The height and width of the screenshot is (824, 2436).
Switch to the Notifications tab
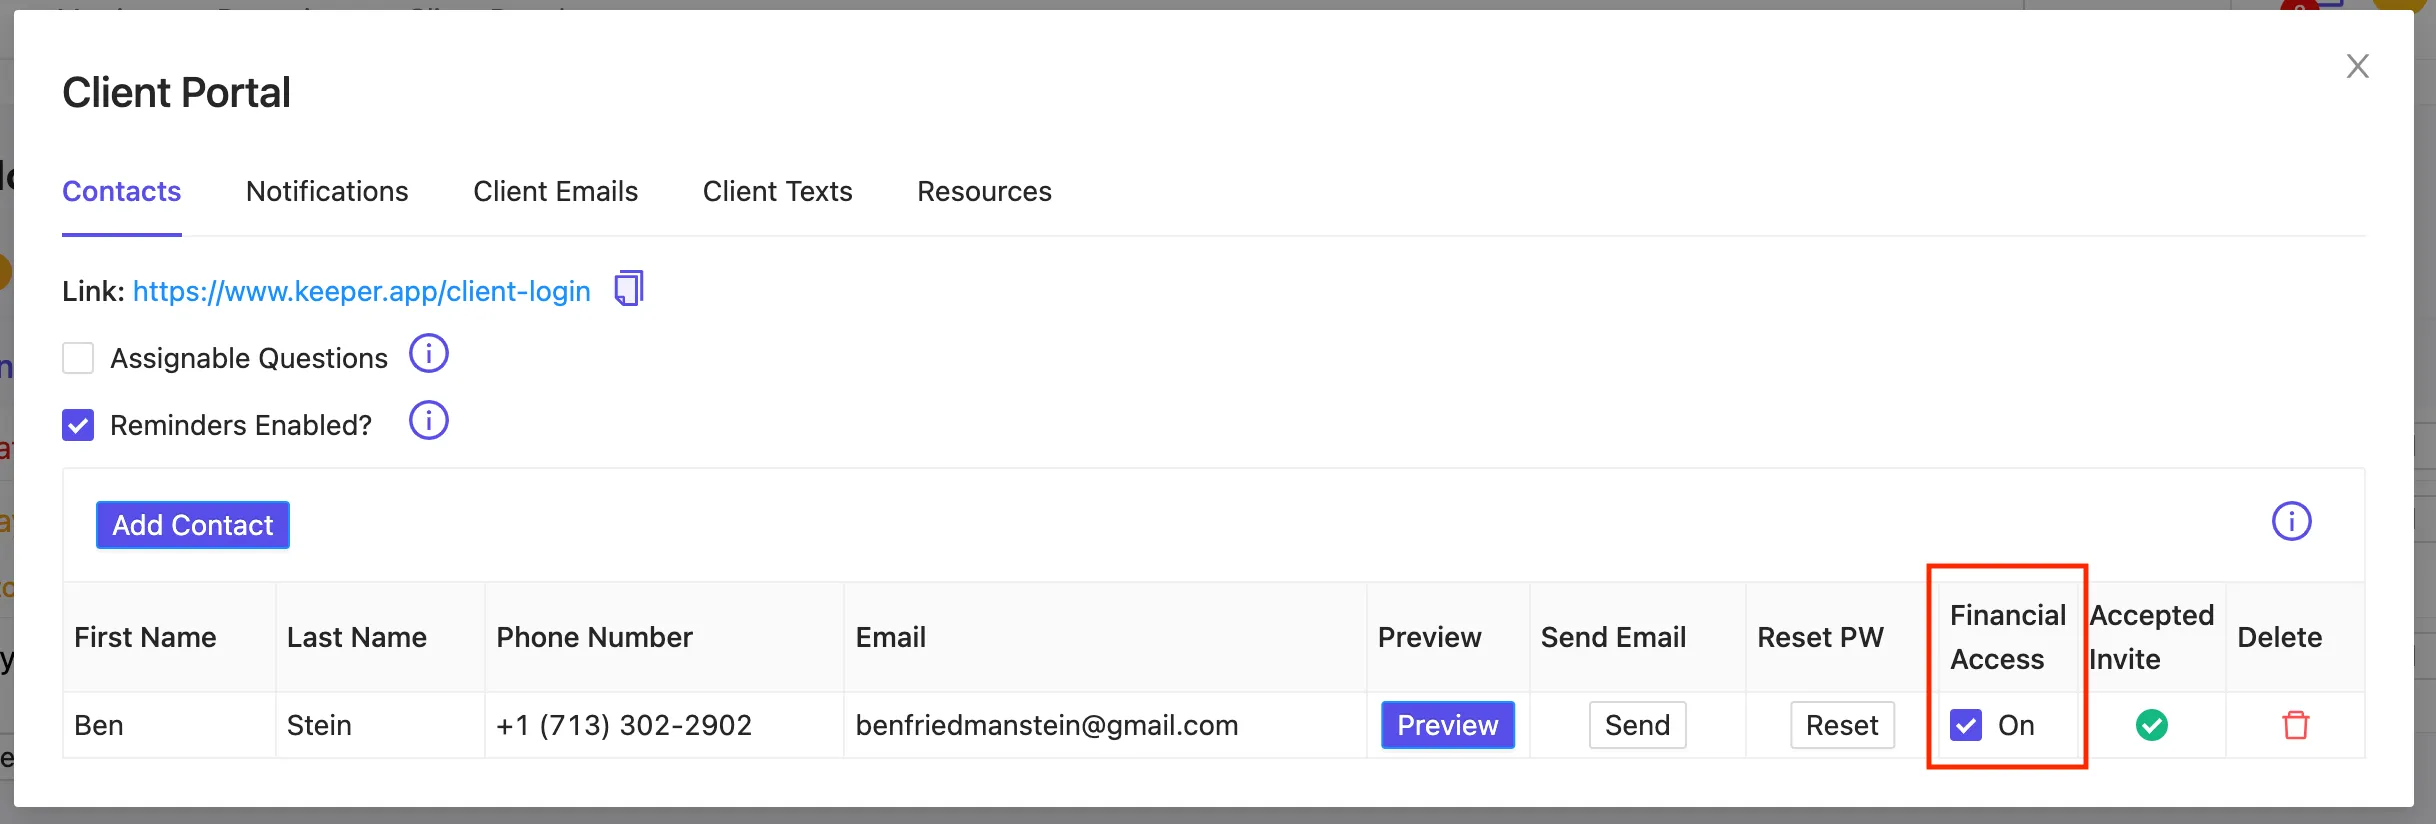[327, 191]
